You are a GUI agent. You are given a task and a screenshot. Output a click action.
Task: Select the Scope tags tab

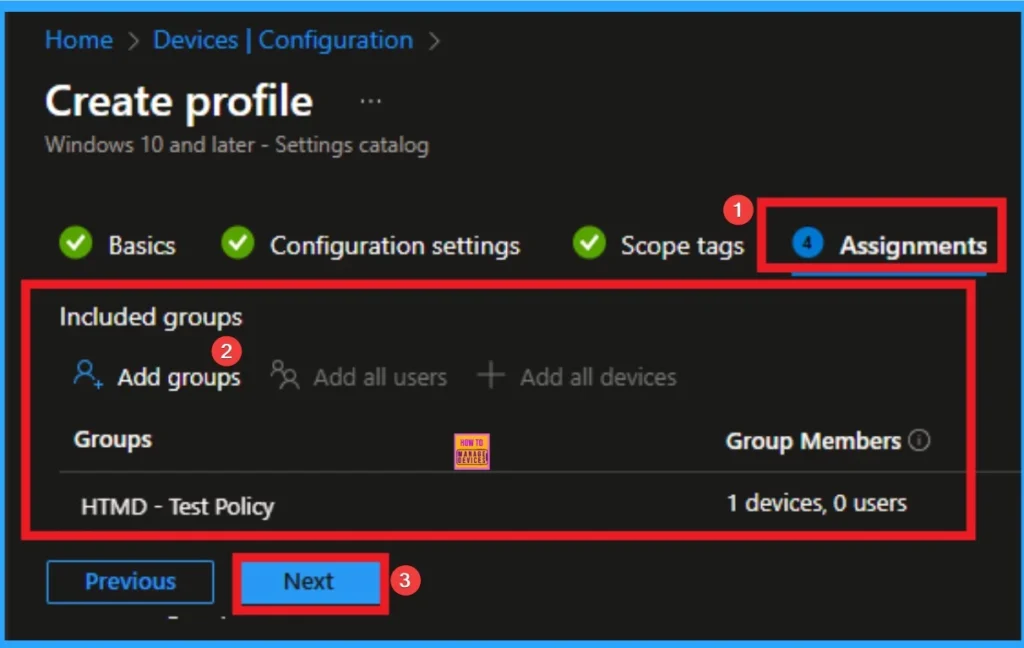tap(682, 245)
